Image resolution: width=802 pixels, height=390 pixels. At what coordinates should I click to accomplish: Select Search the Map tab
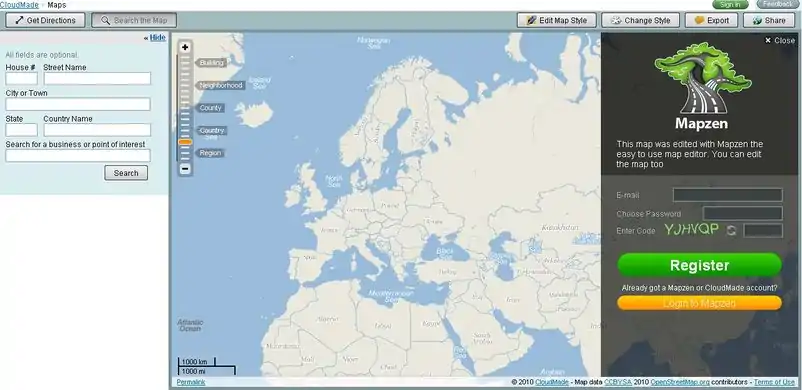coord(134,20)
